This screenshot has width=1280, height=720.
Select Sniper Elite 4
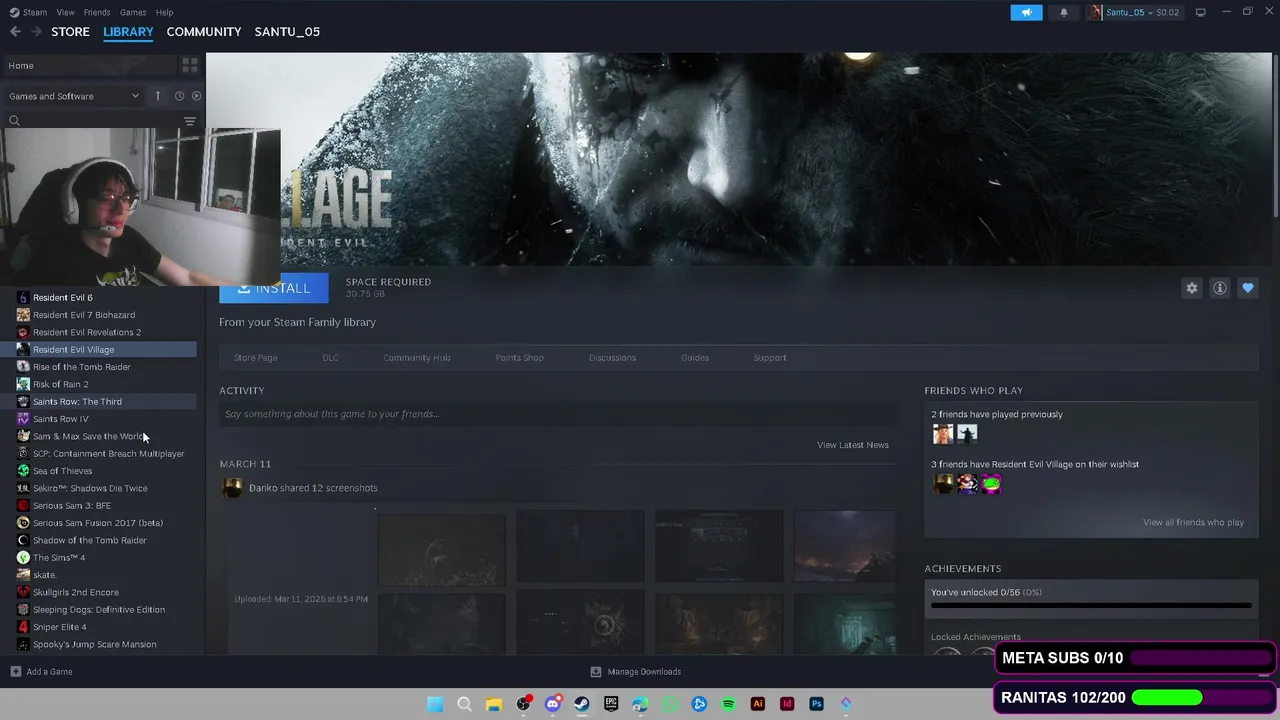[60, 627]
